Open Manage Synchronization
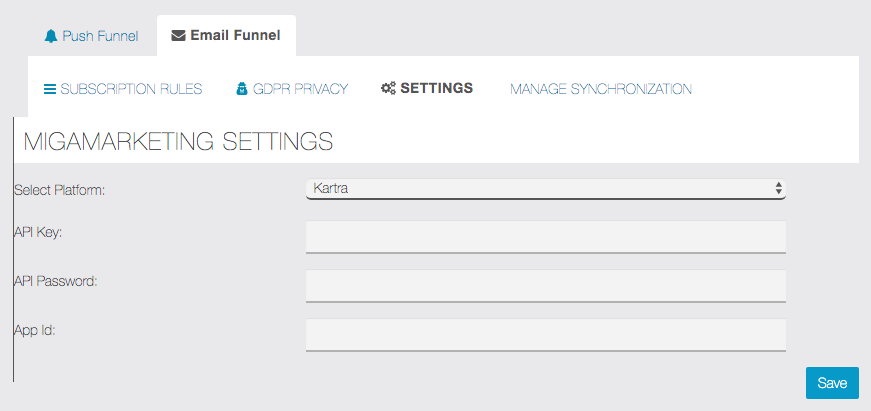871x411 pixels. click(601, 89)
